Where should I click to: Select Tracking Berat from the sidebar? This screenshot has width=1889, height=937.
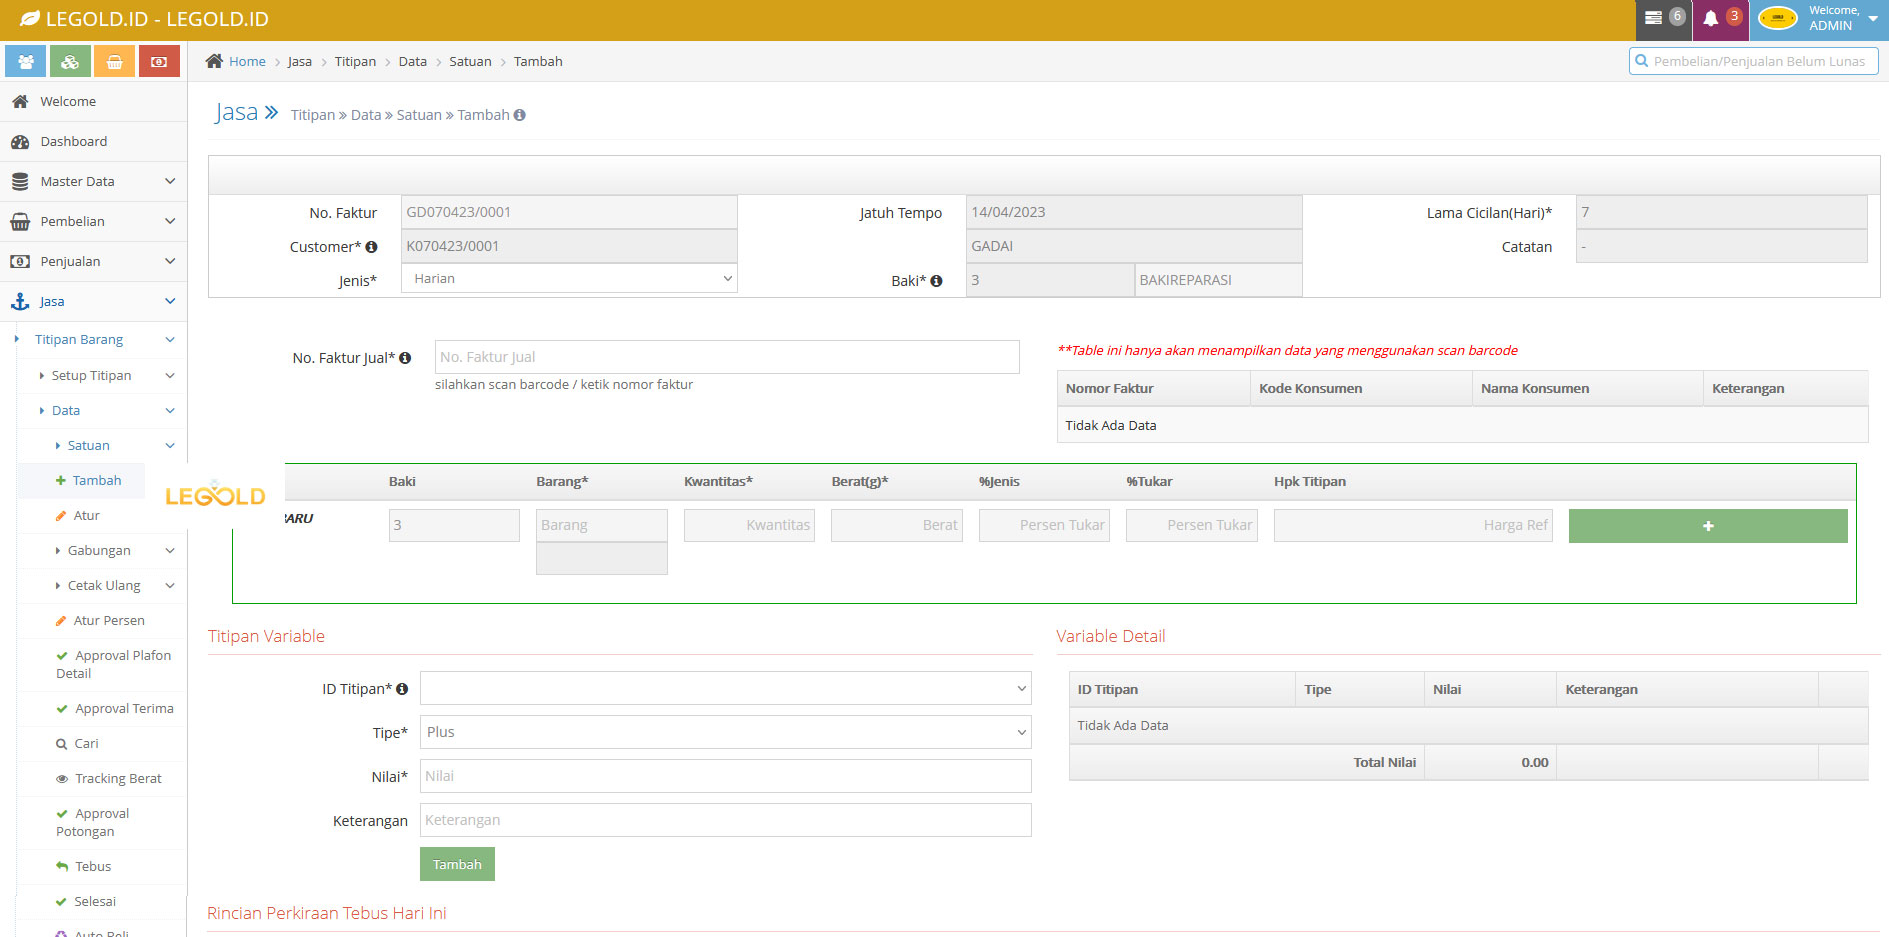coord(116,778)
